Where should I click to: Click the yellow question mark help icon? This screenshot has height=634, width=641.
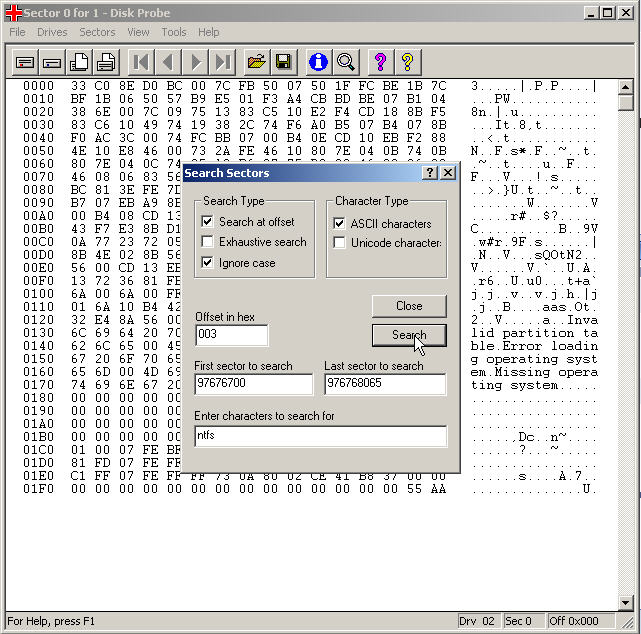coord(408,63)
